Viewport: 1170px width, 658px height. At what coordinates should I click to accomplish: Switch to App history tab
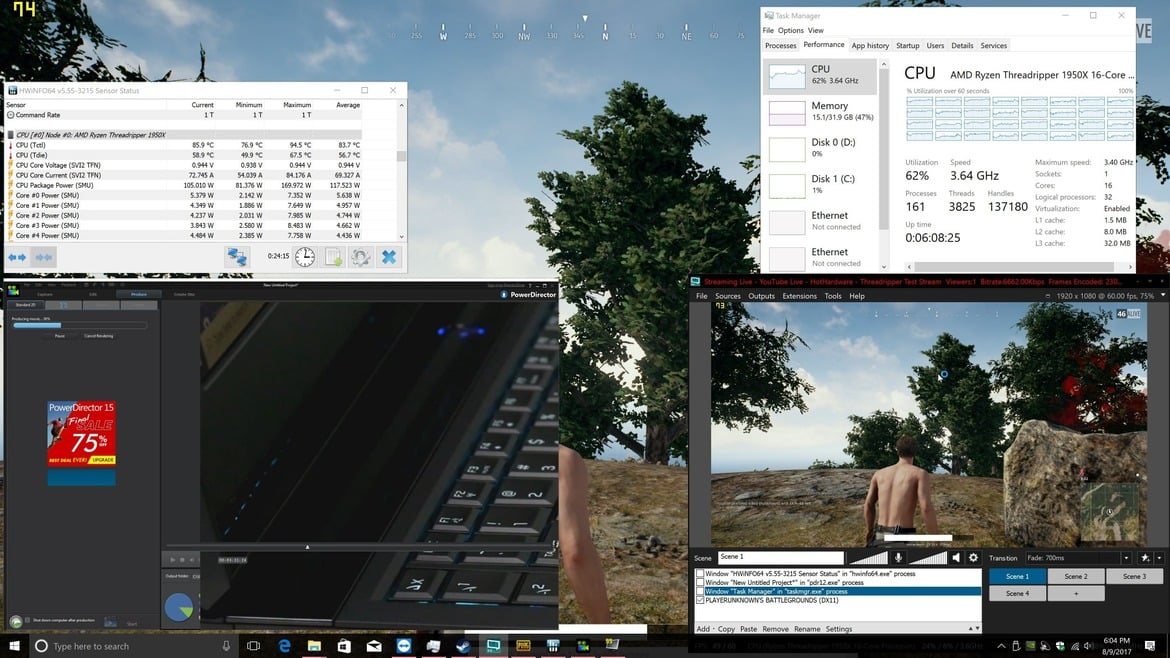pos(870,46)
